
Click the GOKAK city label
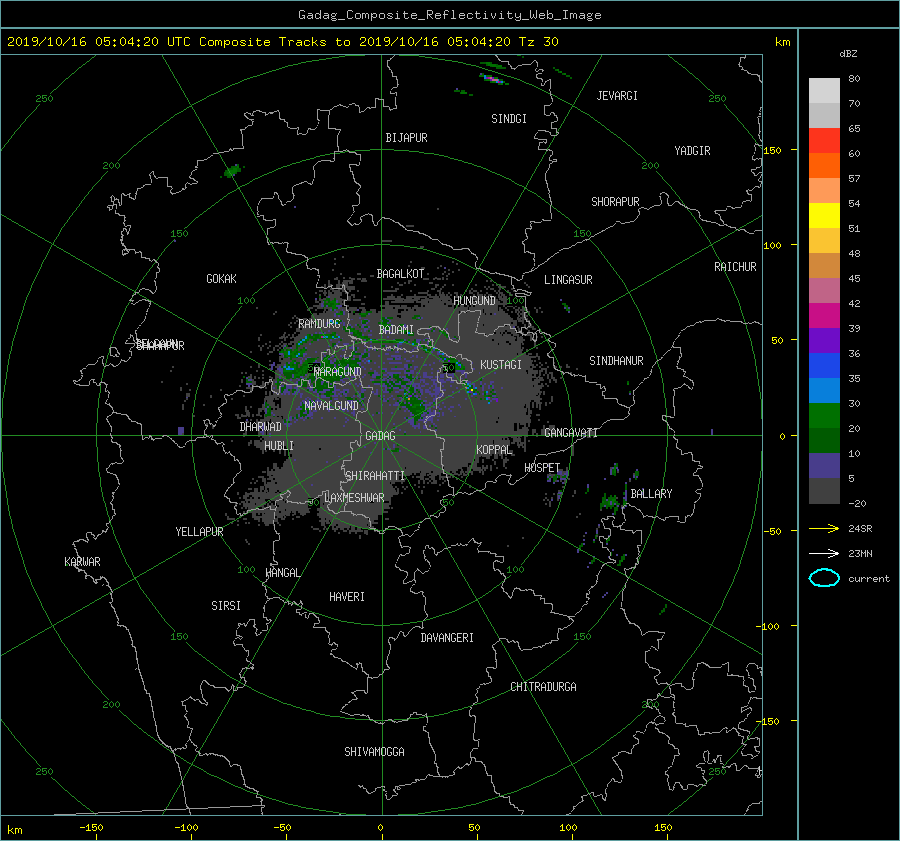pos(221,279)
